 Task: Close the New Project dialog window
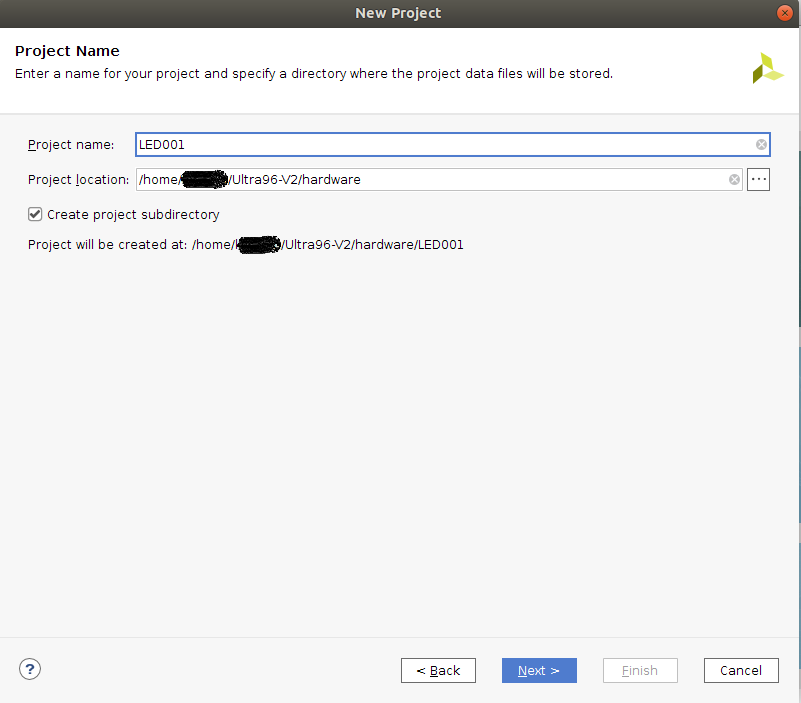click(x=785, y=13)
